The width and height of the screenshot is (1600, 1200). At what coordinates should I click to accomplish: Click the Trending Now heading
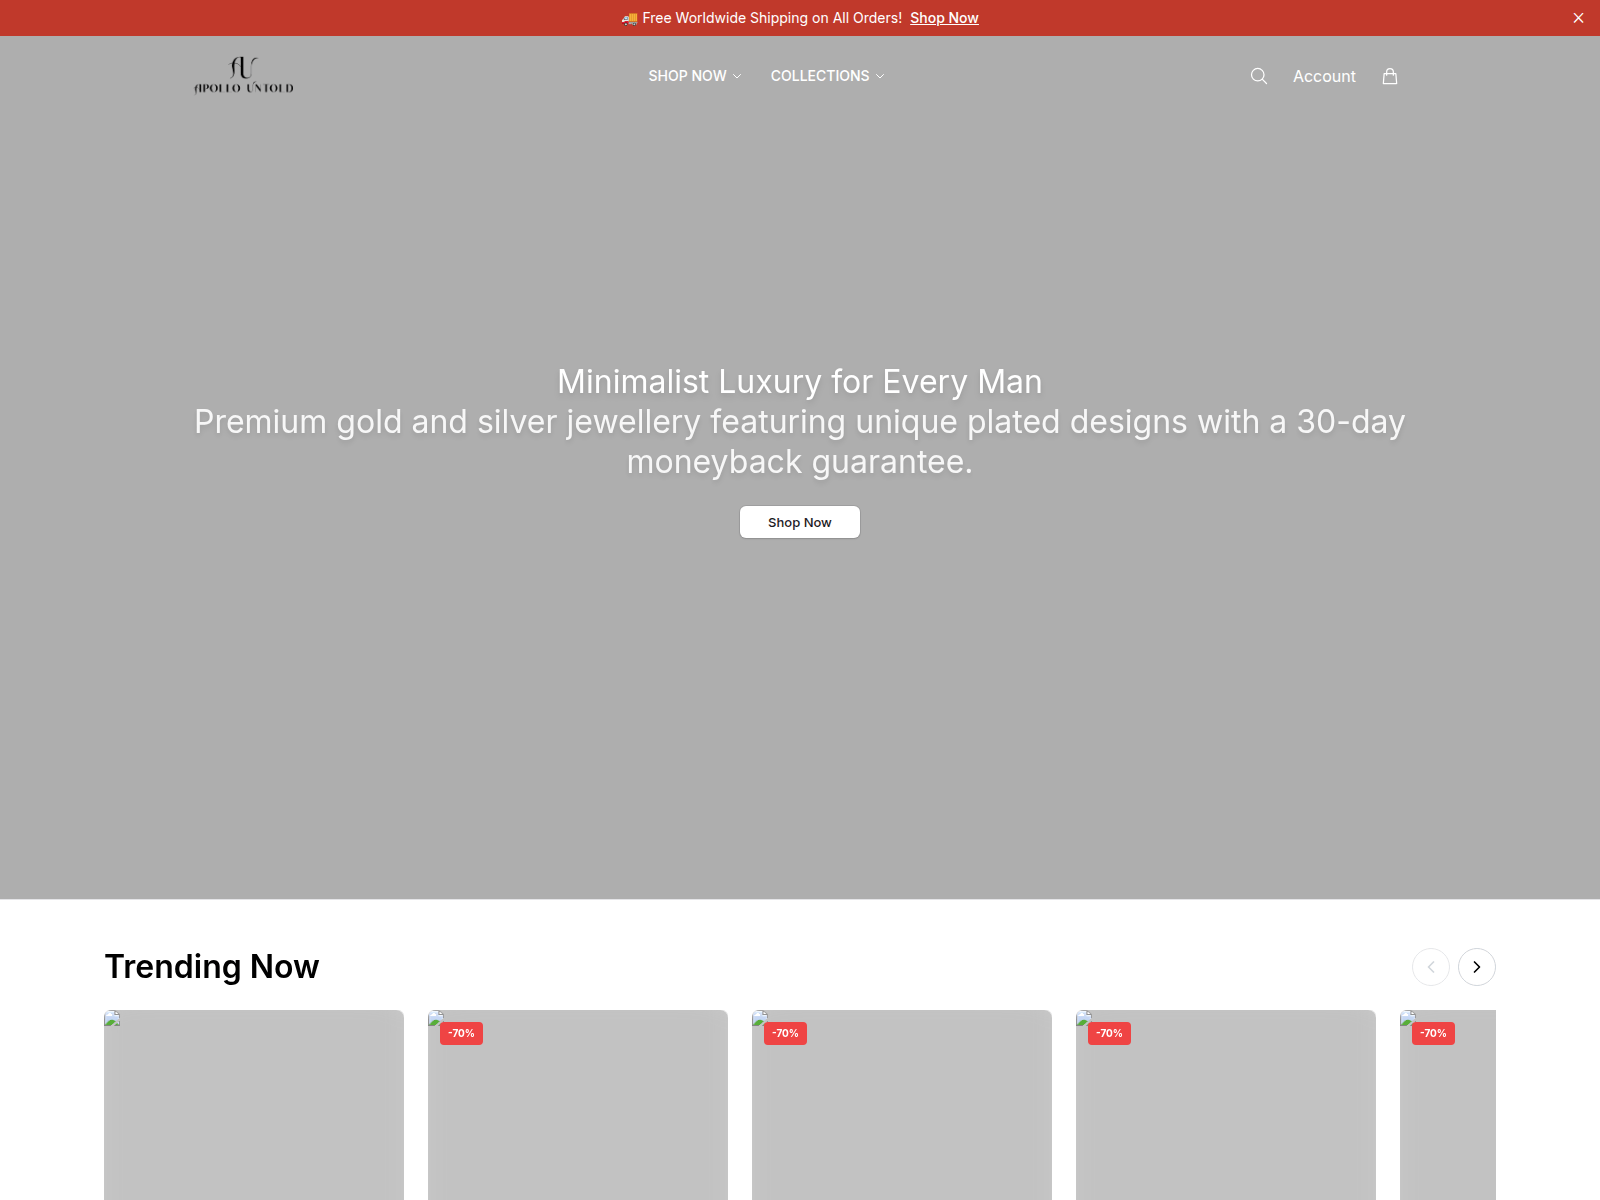tap(212, 967)
